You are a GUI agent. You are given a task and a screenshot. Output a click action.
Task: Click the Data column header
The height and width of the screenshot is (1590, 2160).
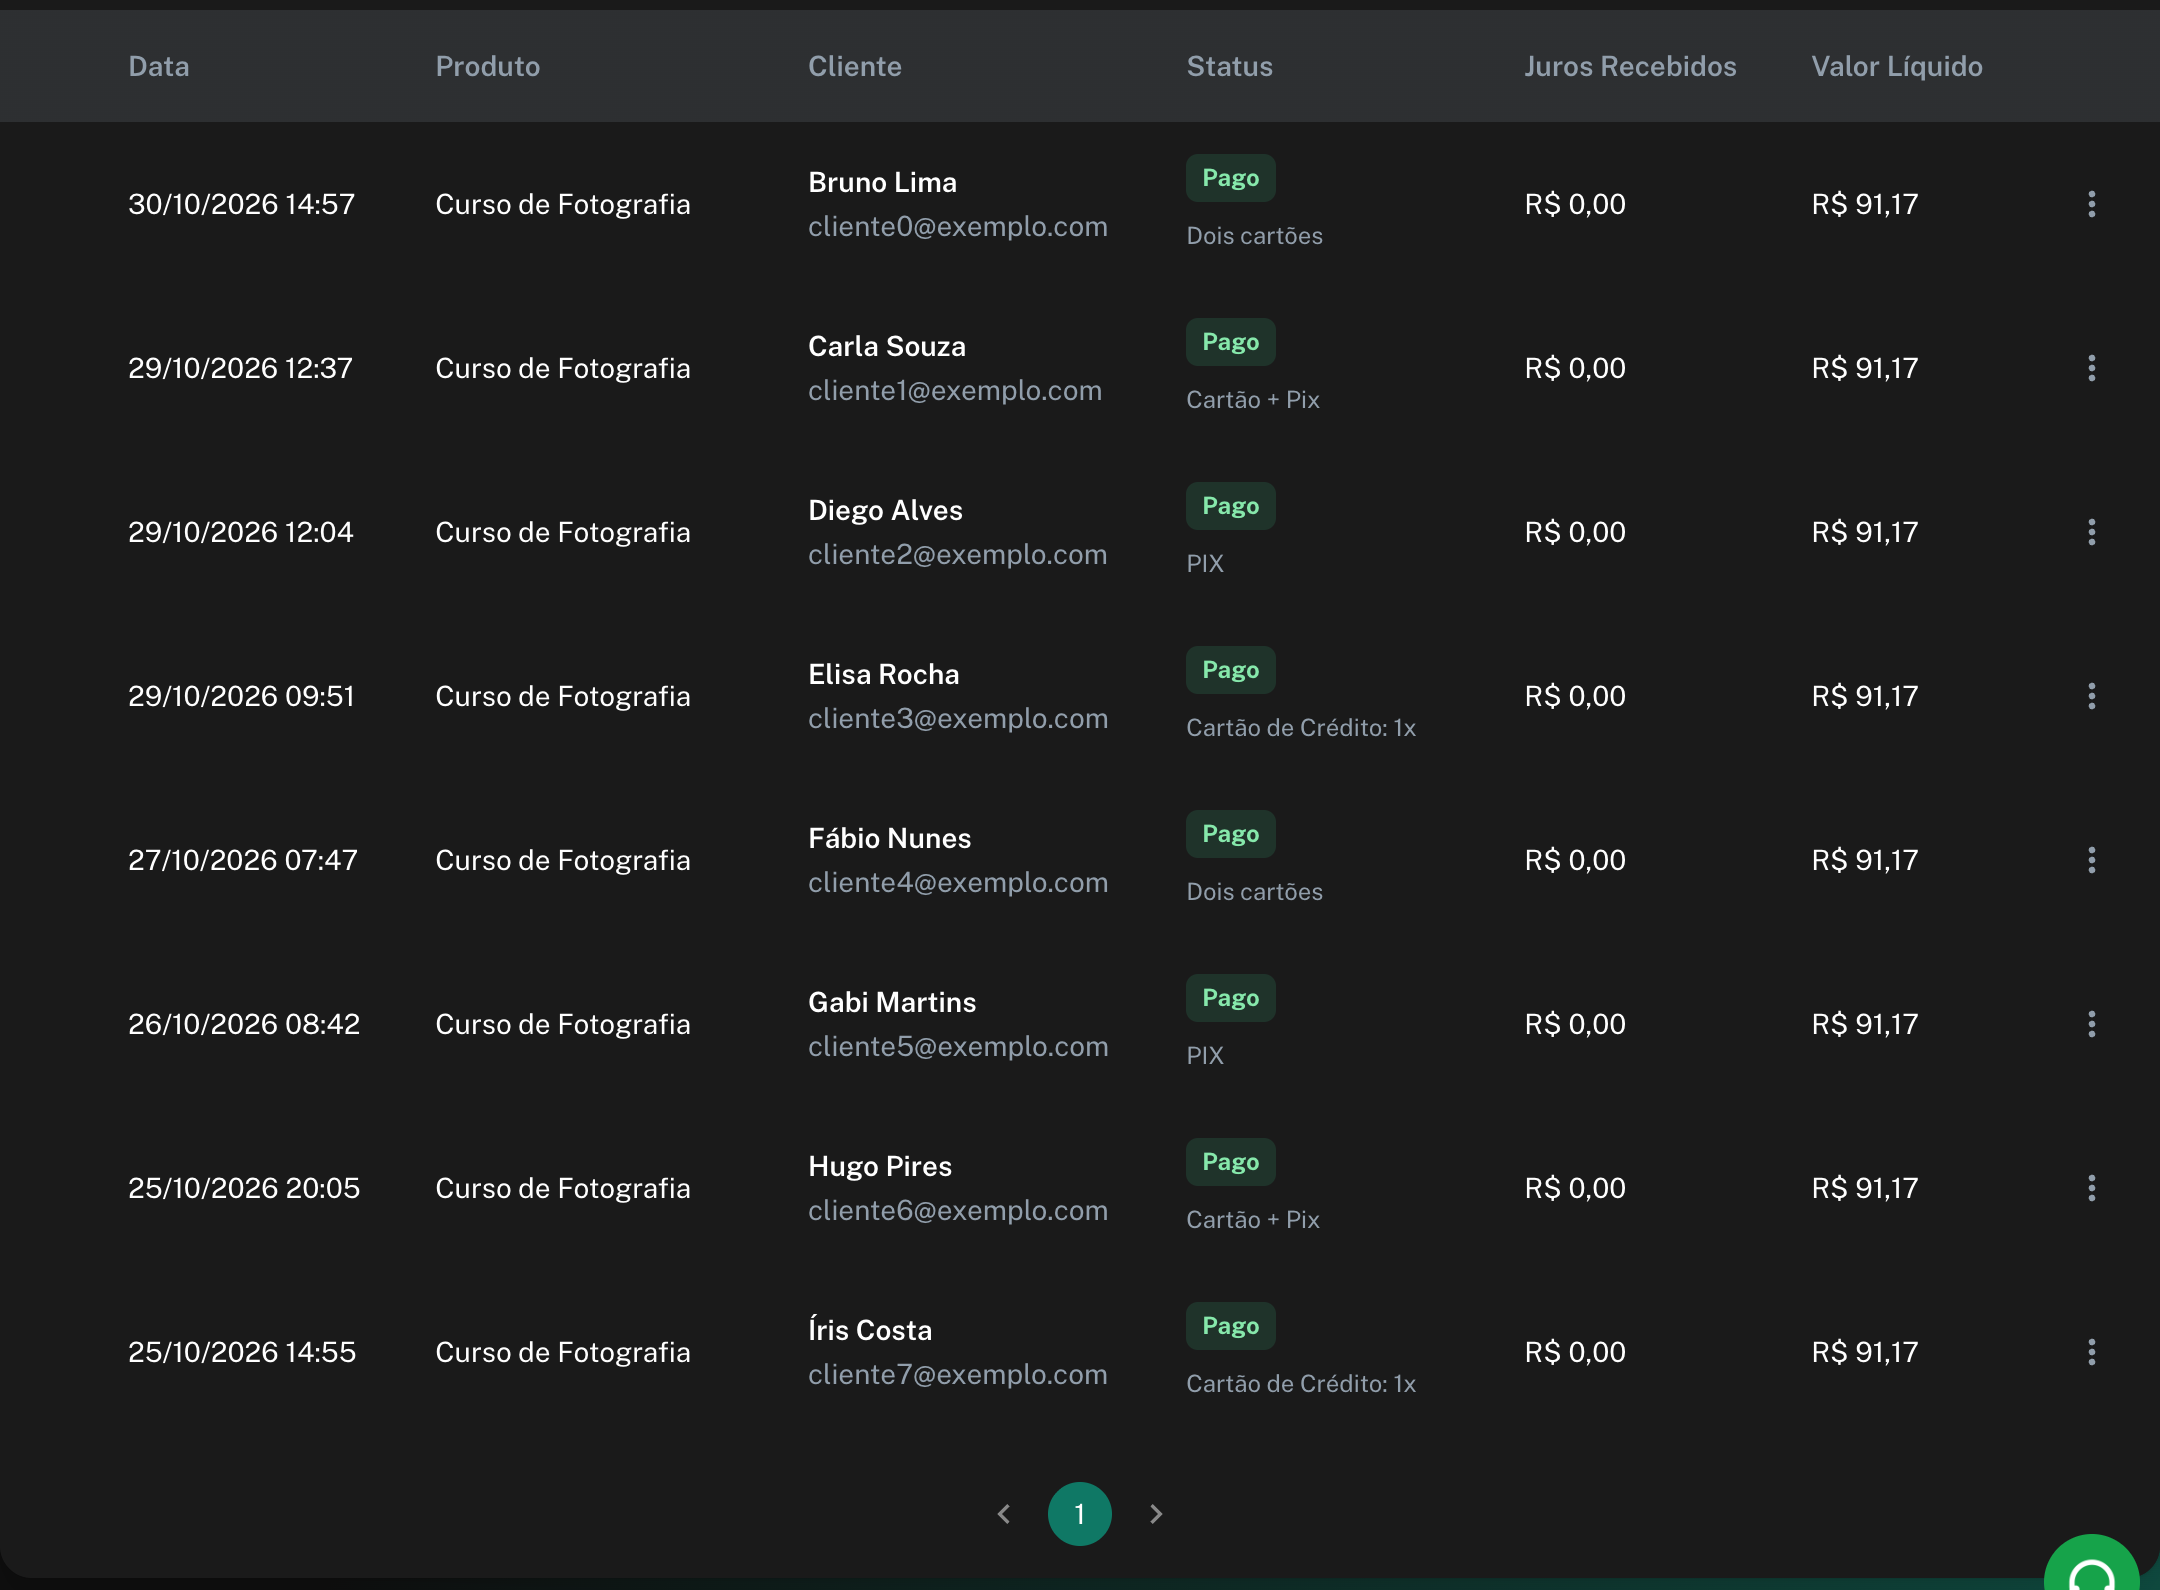pyautogui.click(x=159, y=66)
